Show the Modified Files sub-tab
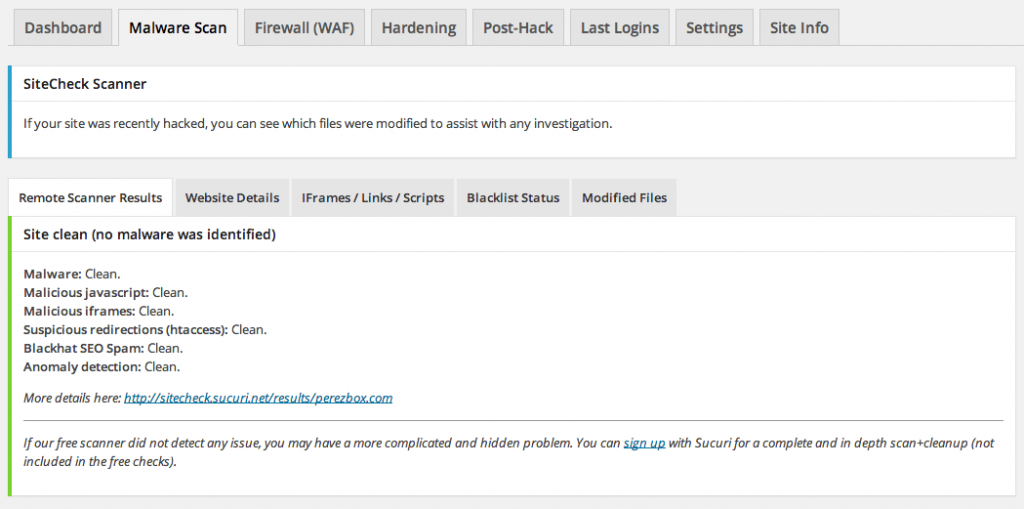Screen dimensions: 1024x509 point(624,198)
